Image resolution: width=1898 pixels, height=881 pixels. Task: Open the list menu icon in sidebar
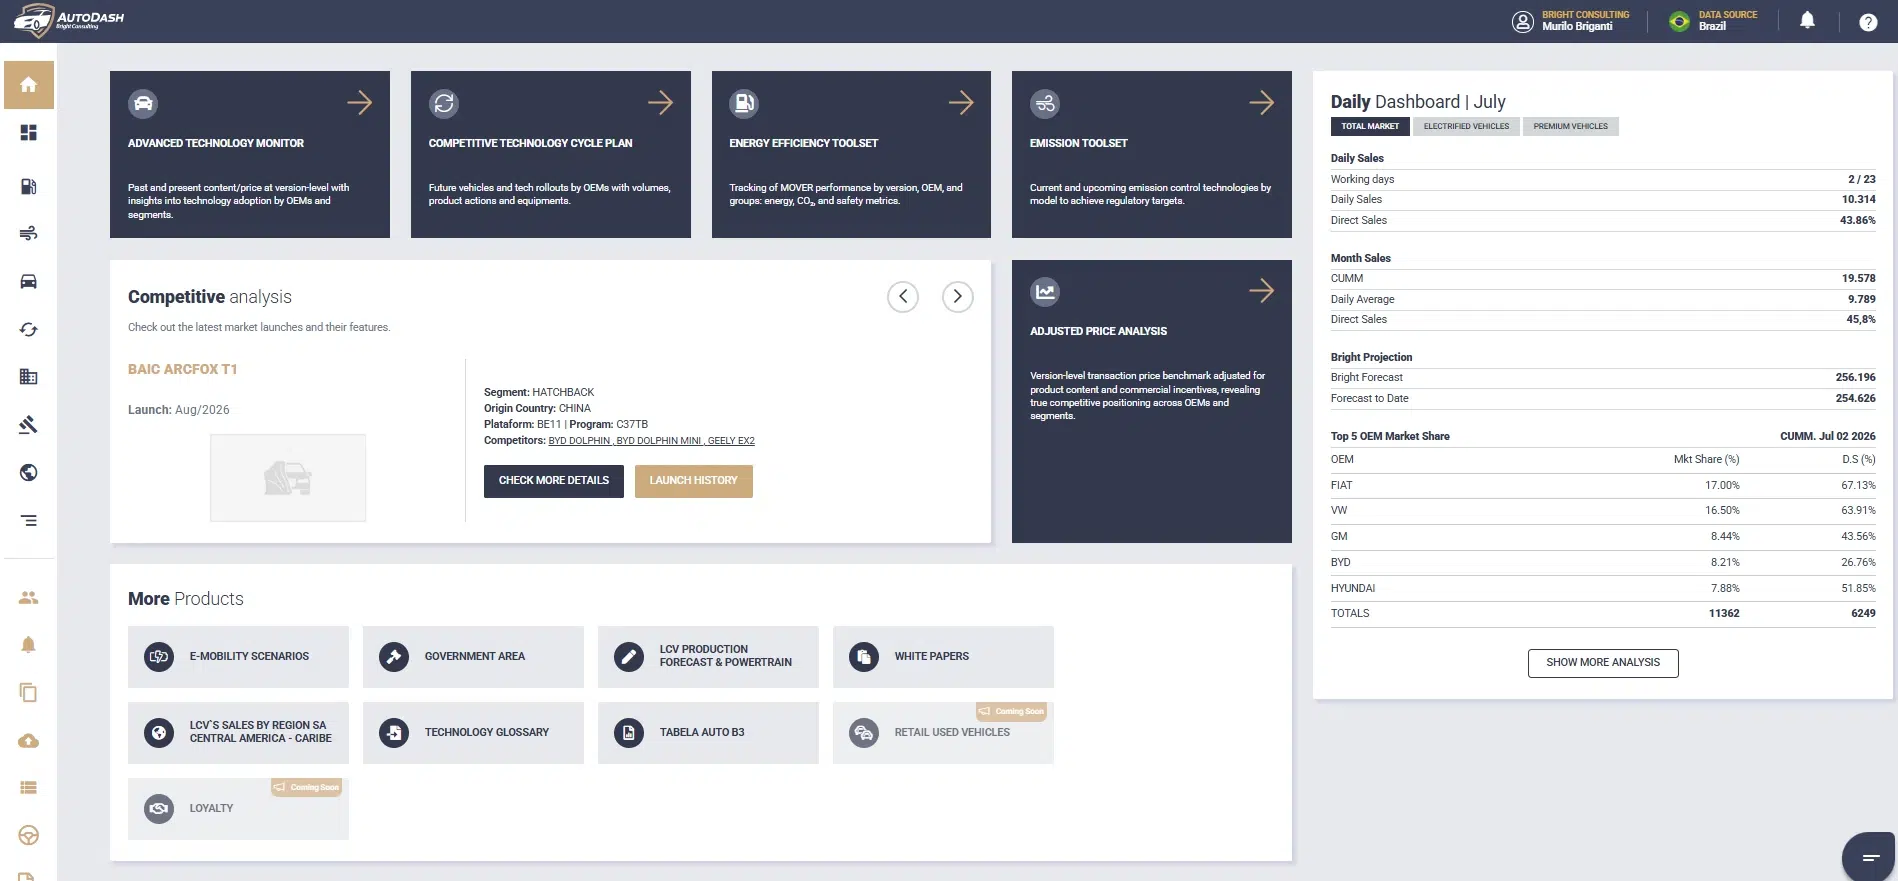(29, 521)
